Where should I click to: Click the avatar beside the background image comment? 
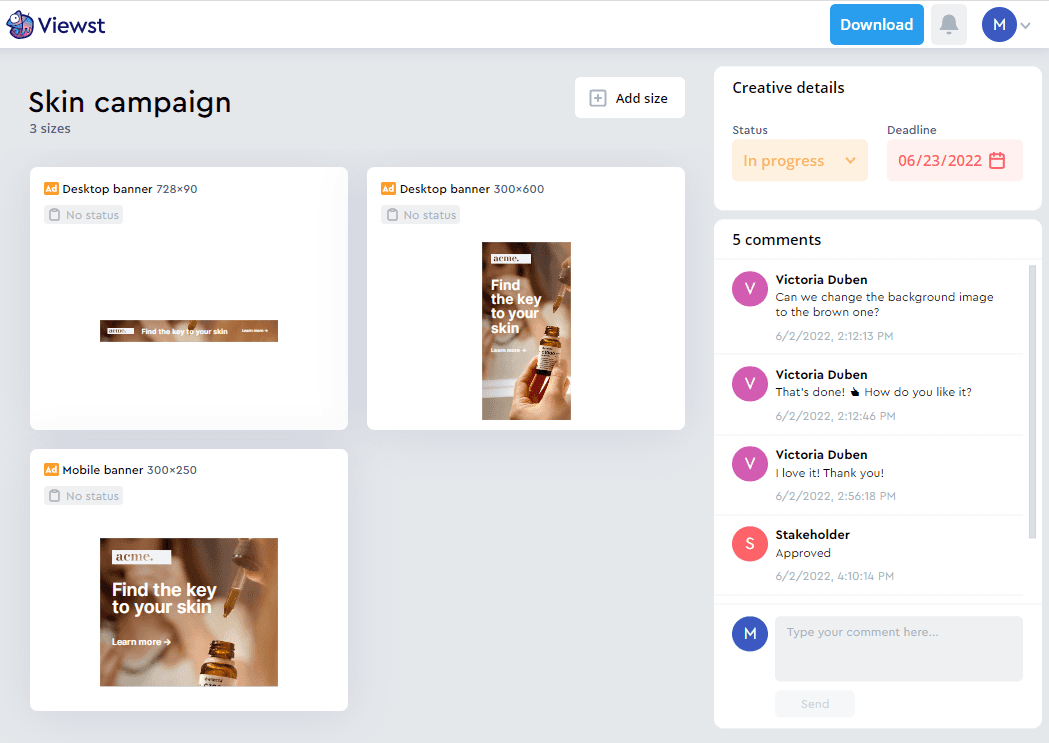tap(750, 289)
